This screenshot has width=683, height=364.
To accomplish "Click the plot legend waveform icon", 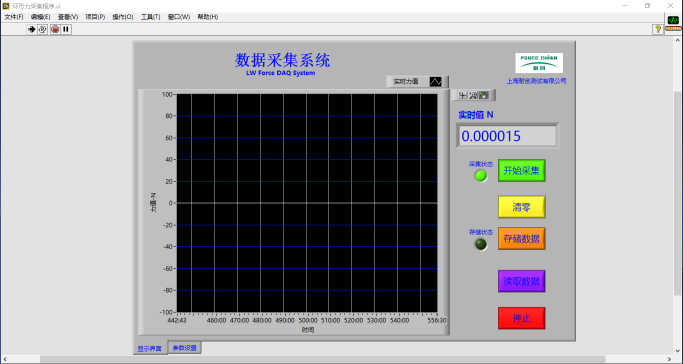I will tap(436, 81).
